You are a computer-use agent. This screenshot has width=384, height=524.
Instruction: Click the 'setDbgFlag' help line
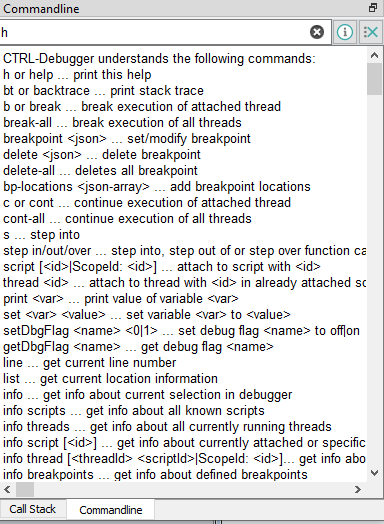click(181, 331)
